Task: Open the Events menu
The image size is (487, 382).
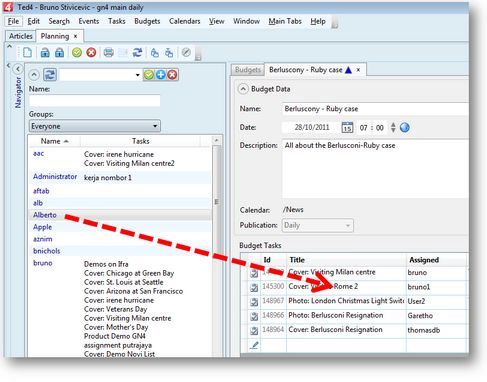Action: click(x=89, y=21)
